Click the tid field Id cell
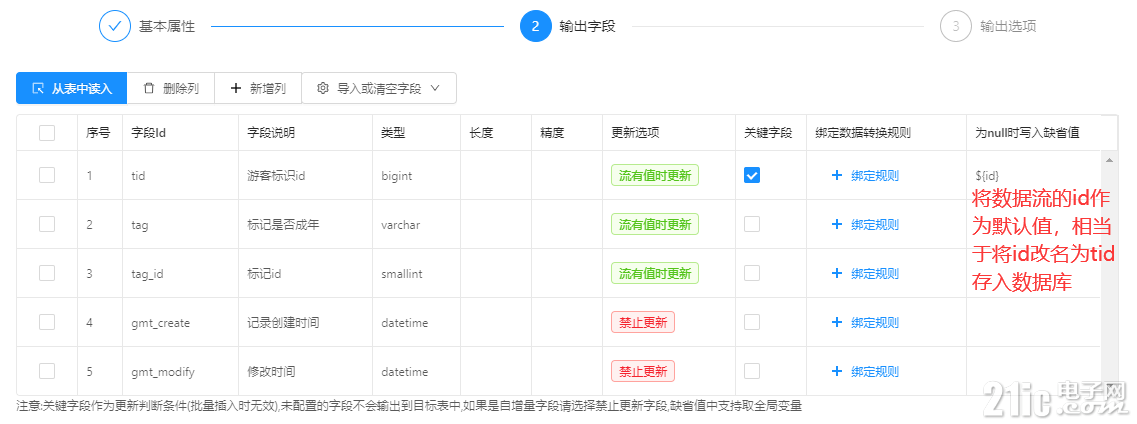 (181, 175)
